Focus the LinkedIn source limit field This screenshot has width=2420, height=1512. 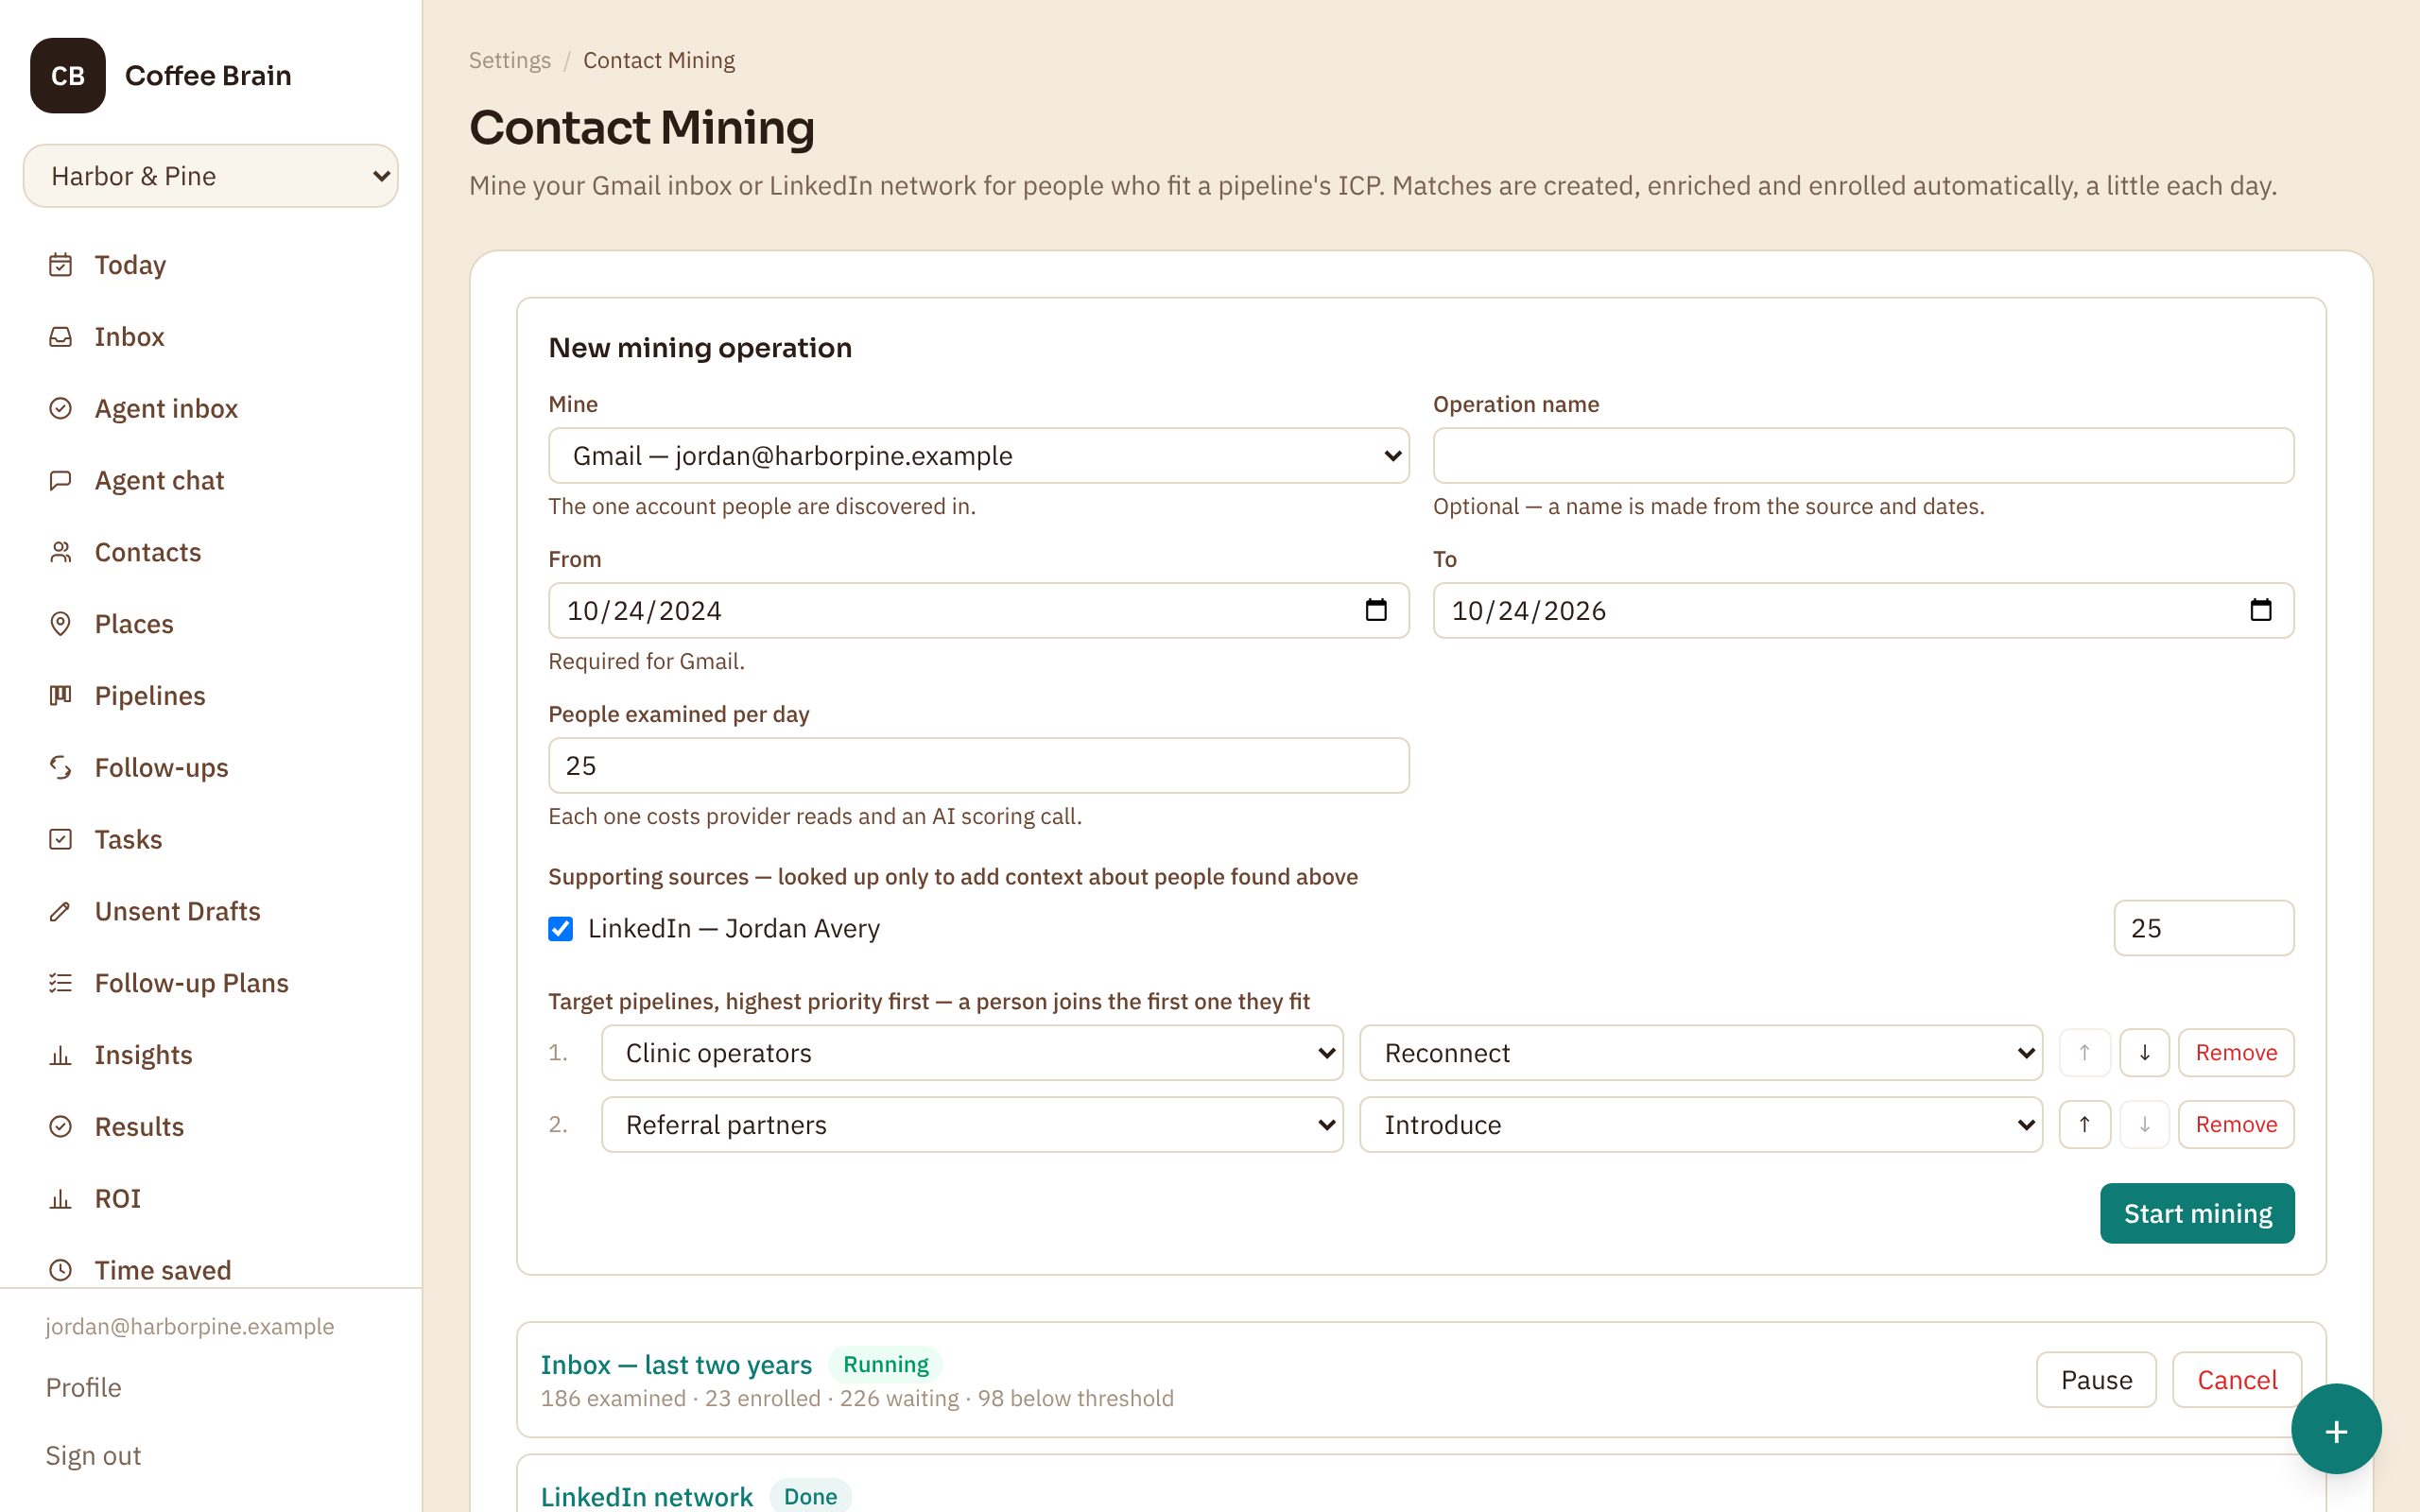tap(2203, 928)
